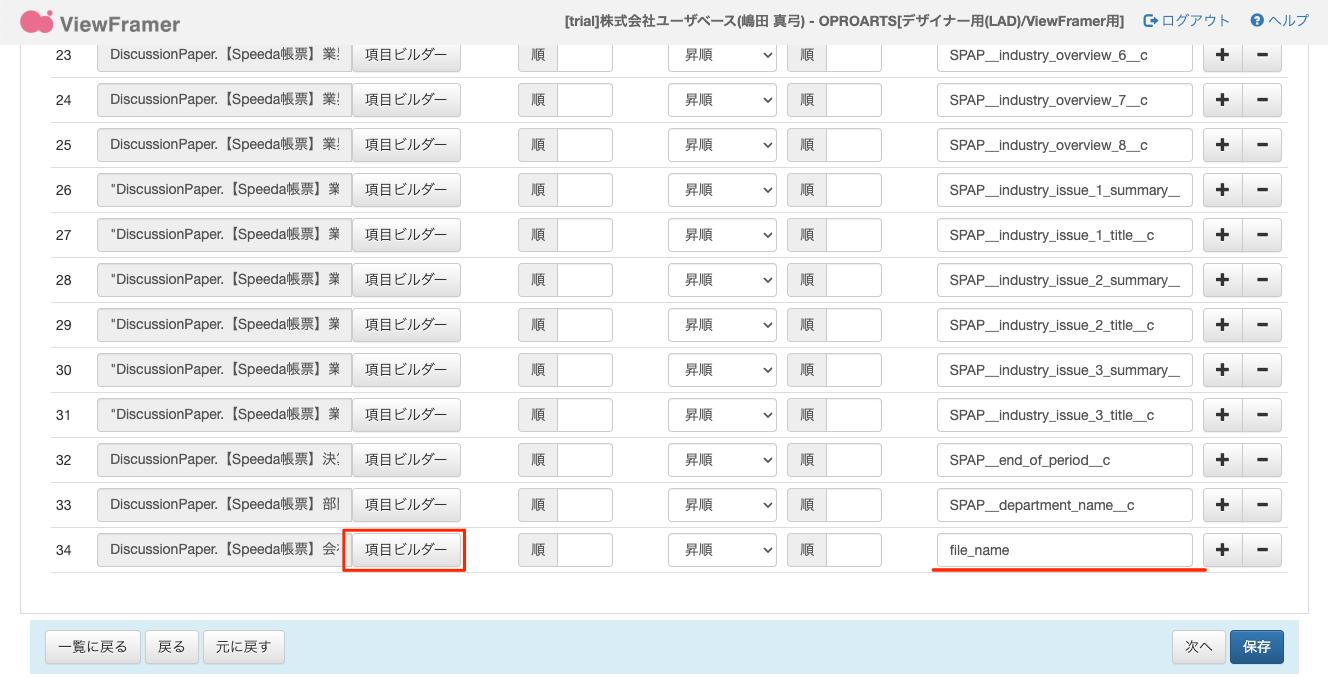Click the ログアウト logout link
This screenshot has width=1328, height=678.
pyautogui.click(x=1187, y=21)
